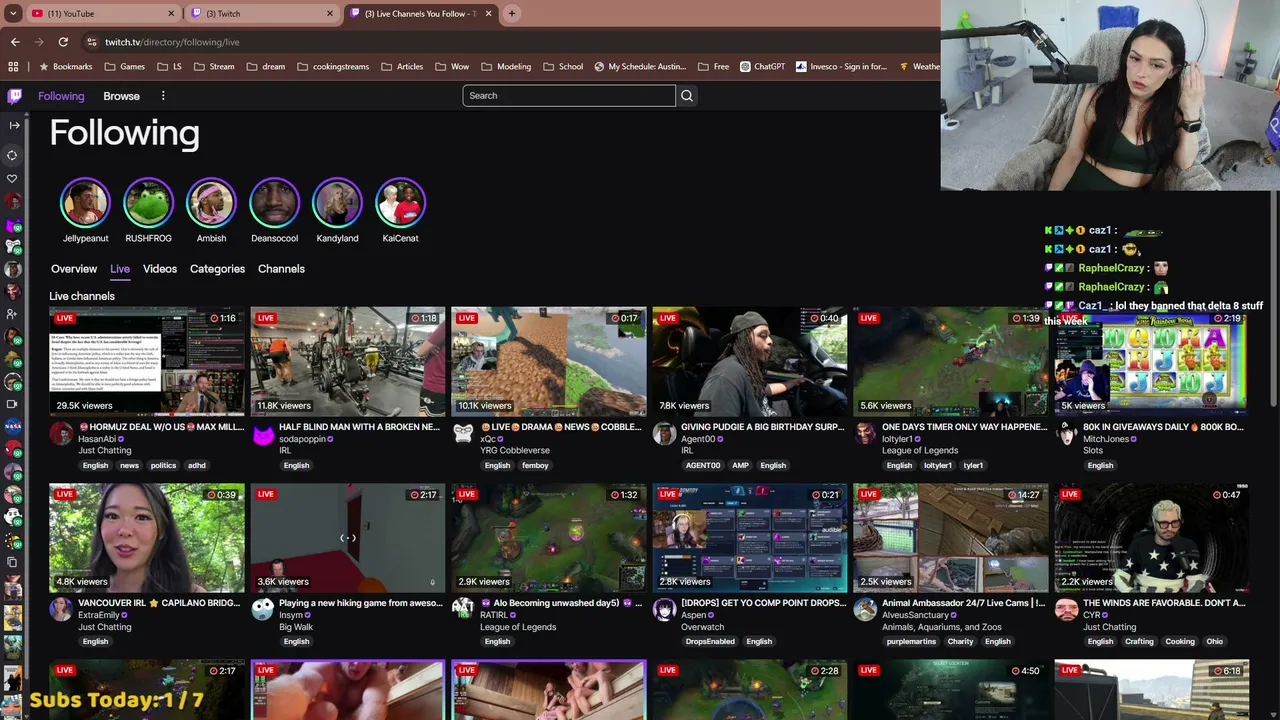
Task: Click the Twitch search field
Action: [569, 96]
